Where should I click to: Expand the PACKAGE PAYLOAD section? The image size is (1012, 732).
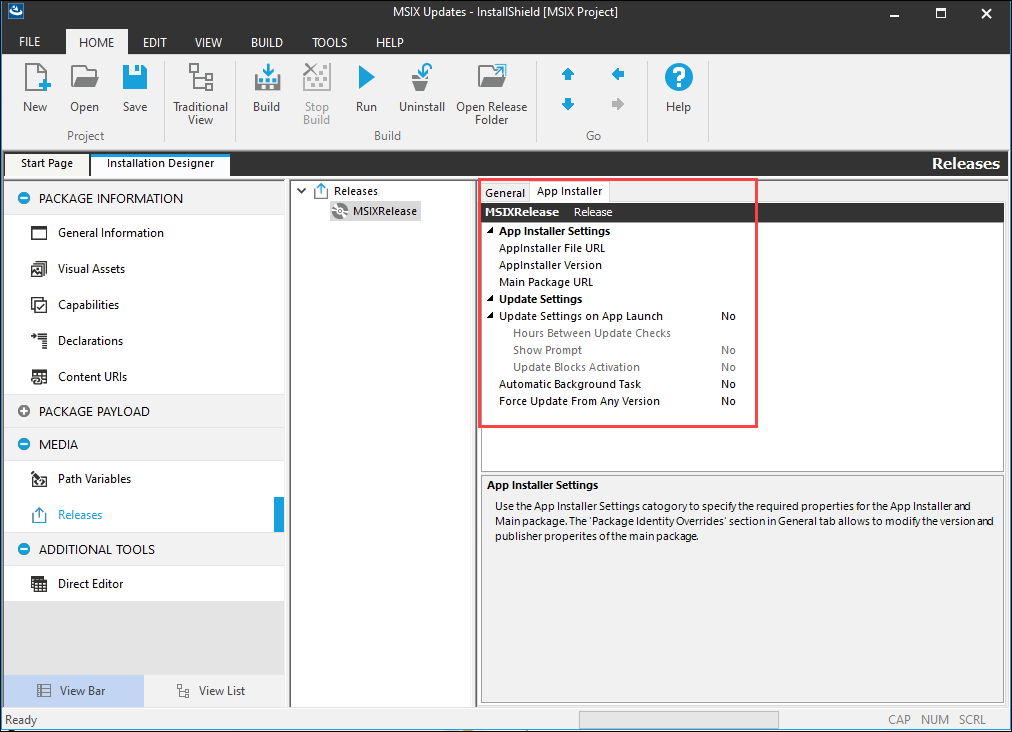coord(24,412)
